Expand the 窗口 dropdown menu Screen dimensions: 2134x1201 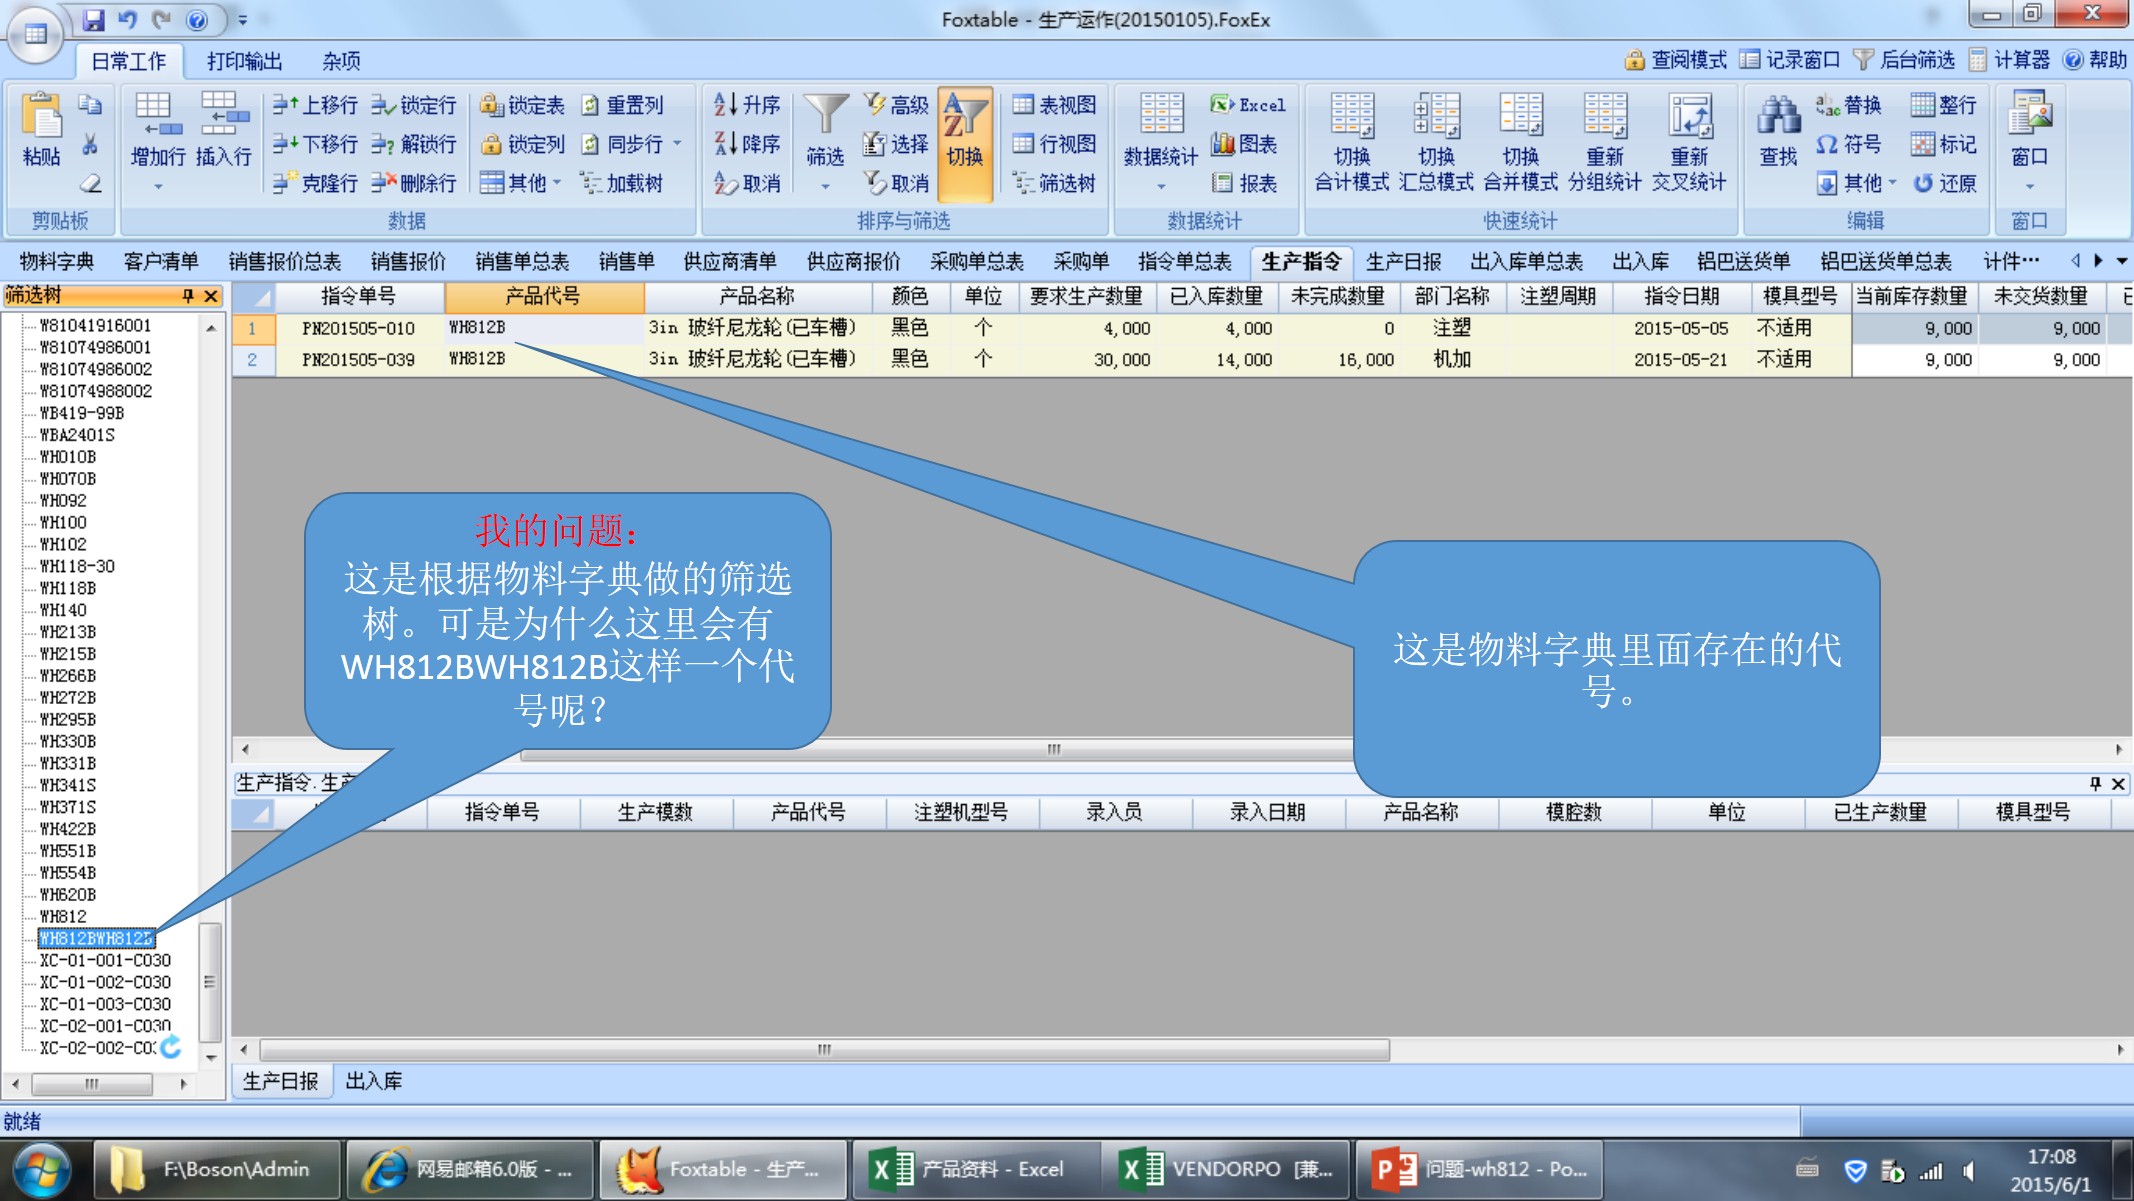(x=2029, y=187)
